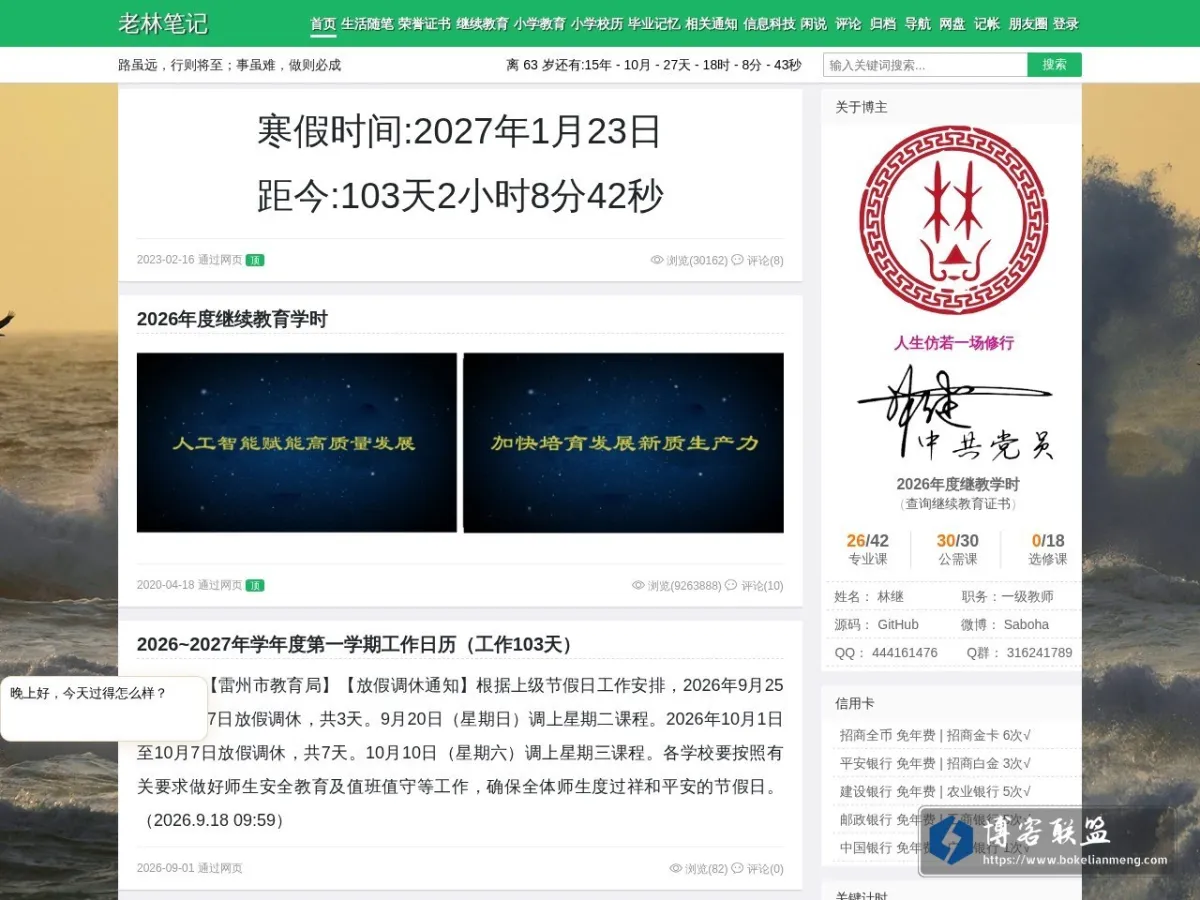Open the 信息科技 nav item
Viewport: 1200px width, 900px height.
pos(769,24)
